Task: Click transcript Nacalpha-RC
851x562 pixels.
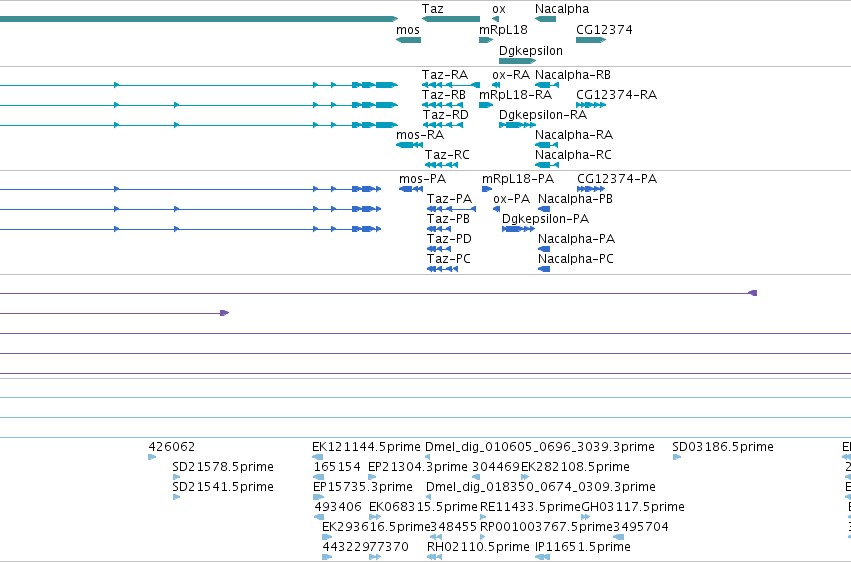Action: tap(573, 155)
